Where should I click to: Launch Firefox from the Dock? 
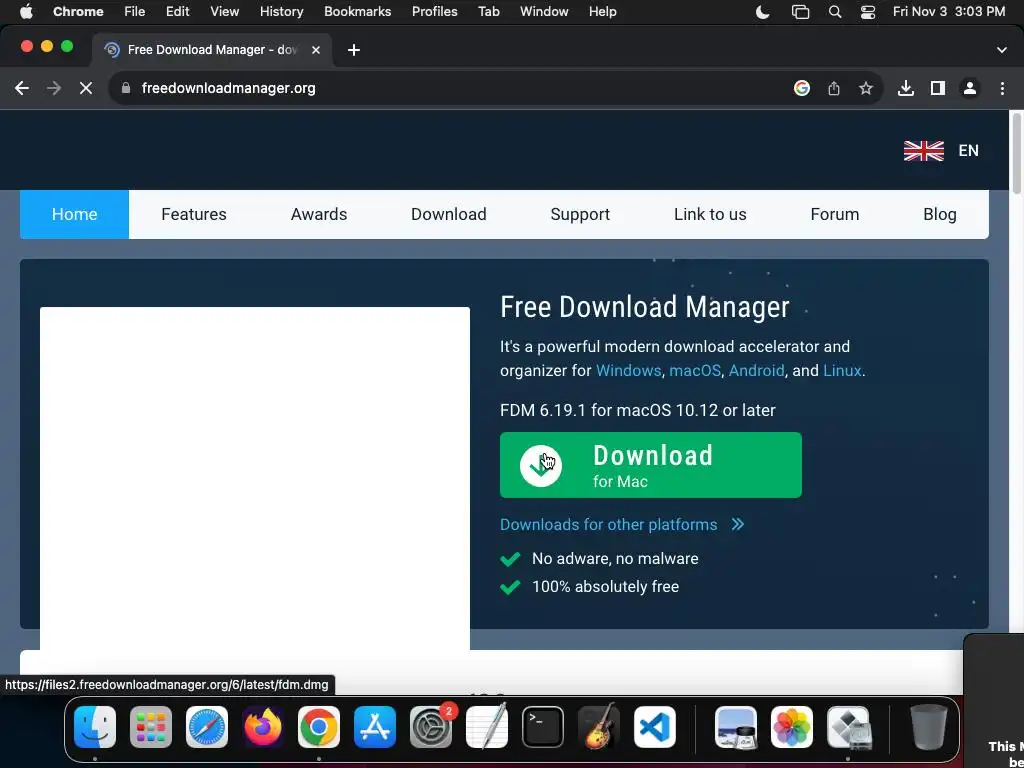(x=263, y=727)
